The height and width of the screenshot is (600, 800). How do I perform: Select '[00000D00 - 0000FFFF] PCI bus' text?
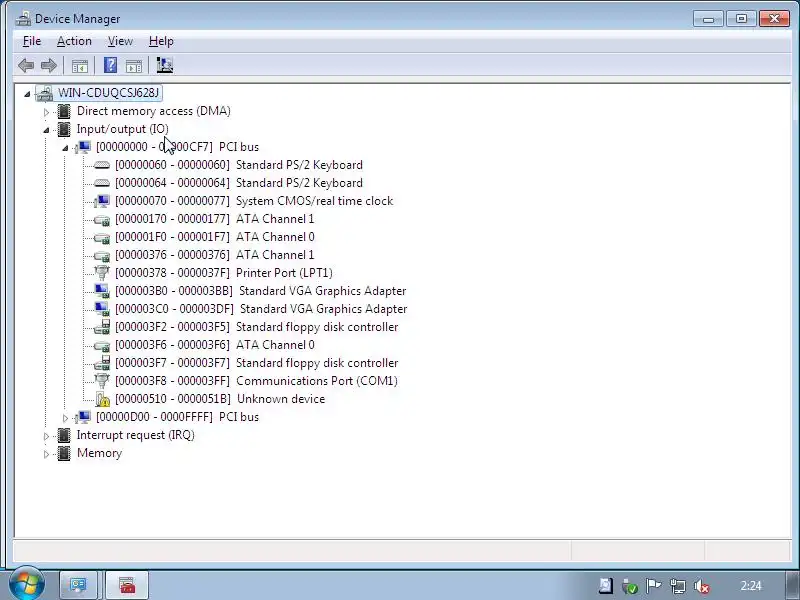click(x=177, y=417)
